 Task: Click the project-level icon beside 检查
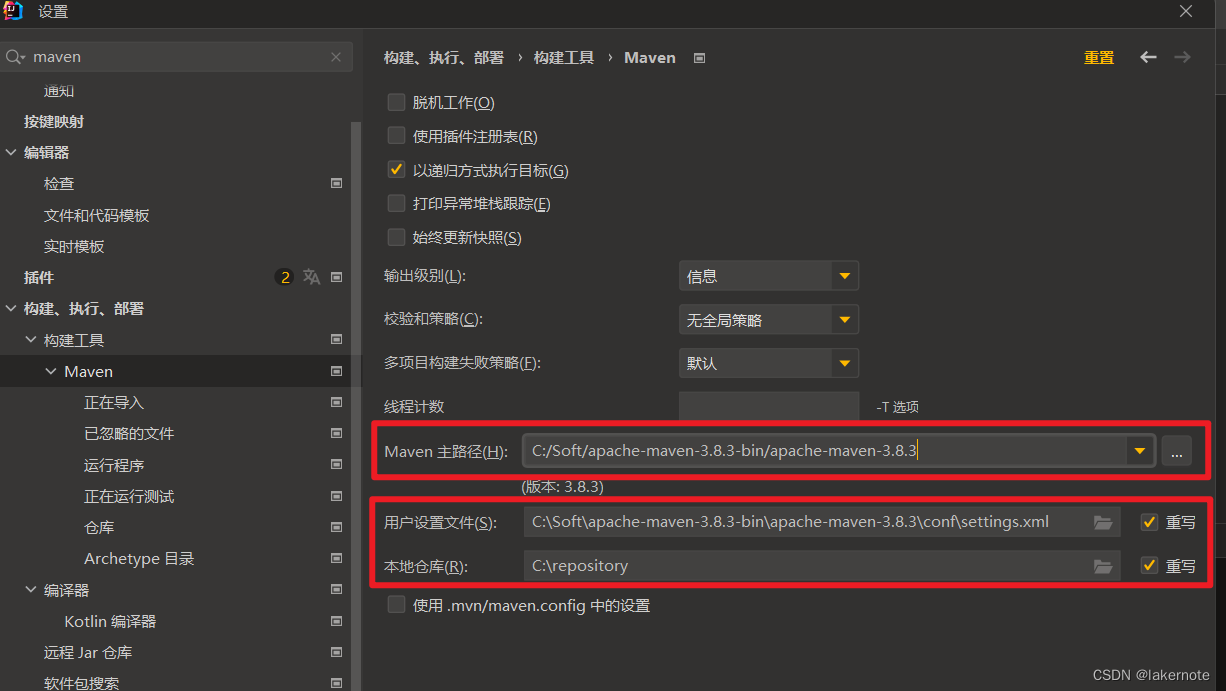[x=336, y=184]
